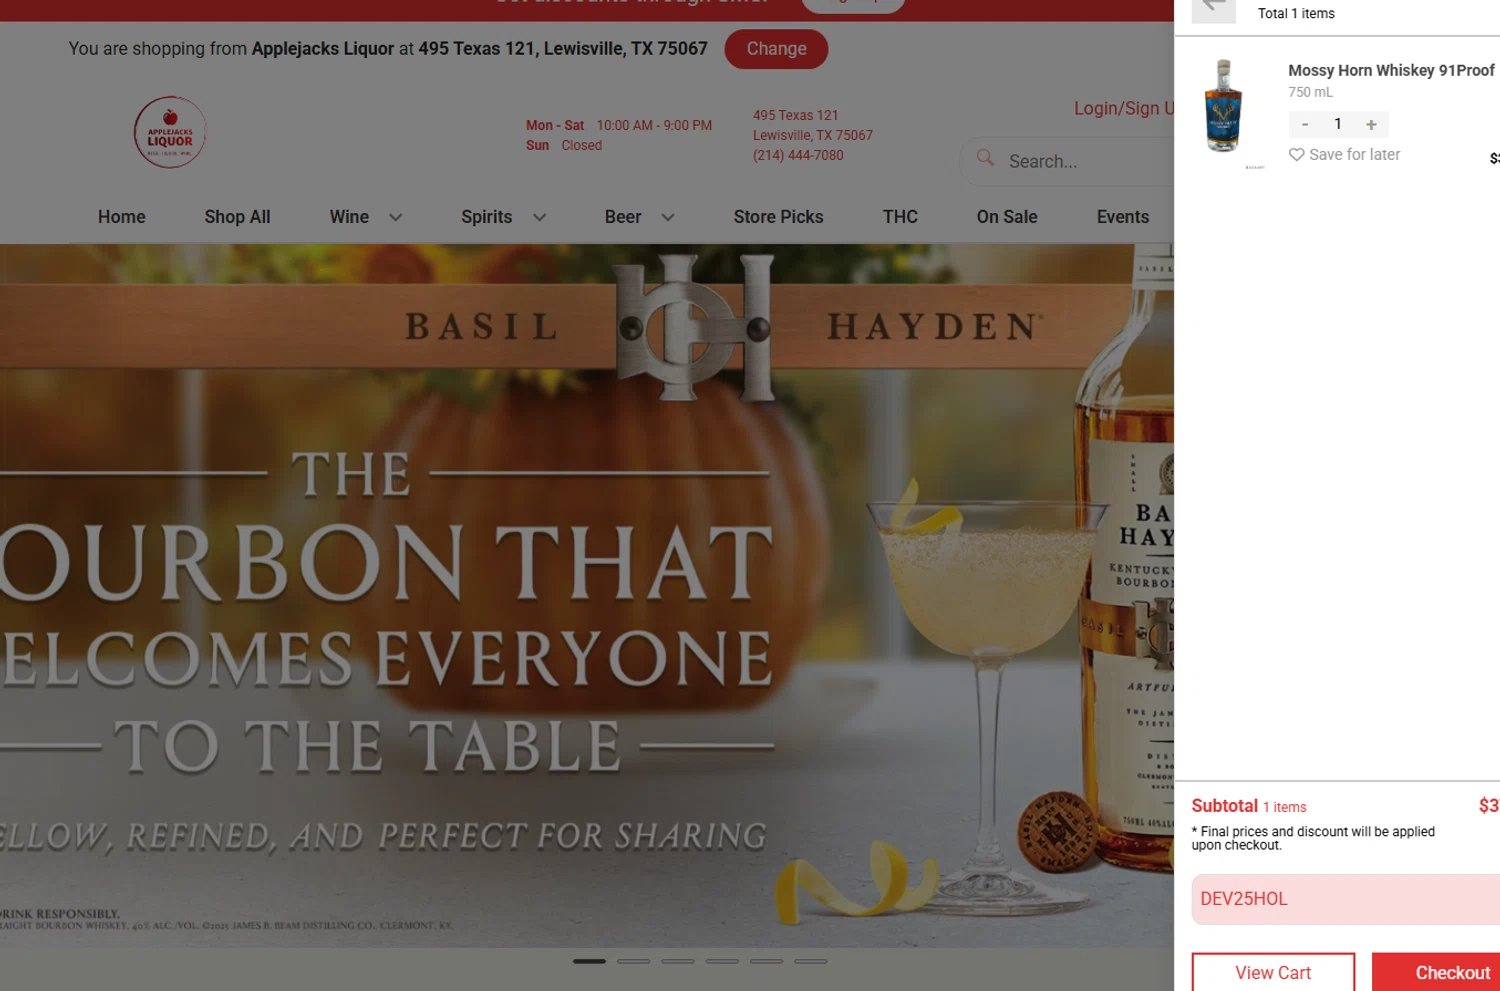1500x991 pixels.
Task: Open the Mossy Horn Whiskey bottle thumbnail
Action: pyautogui.click(x=1223, y=106)
